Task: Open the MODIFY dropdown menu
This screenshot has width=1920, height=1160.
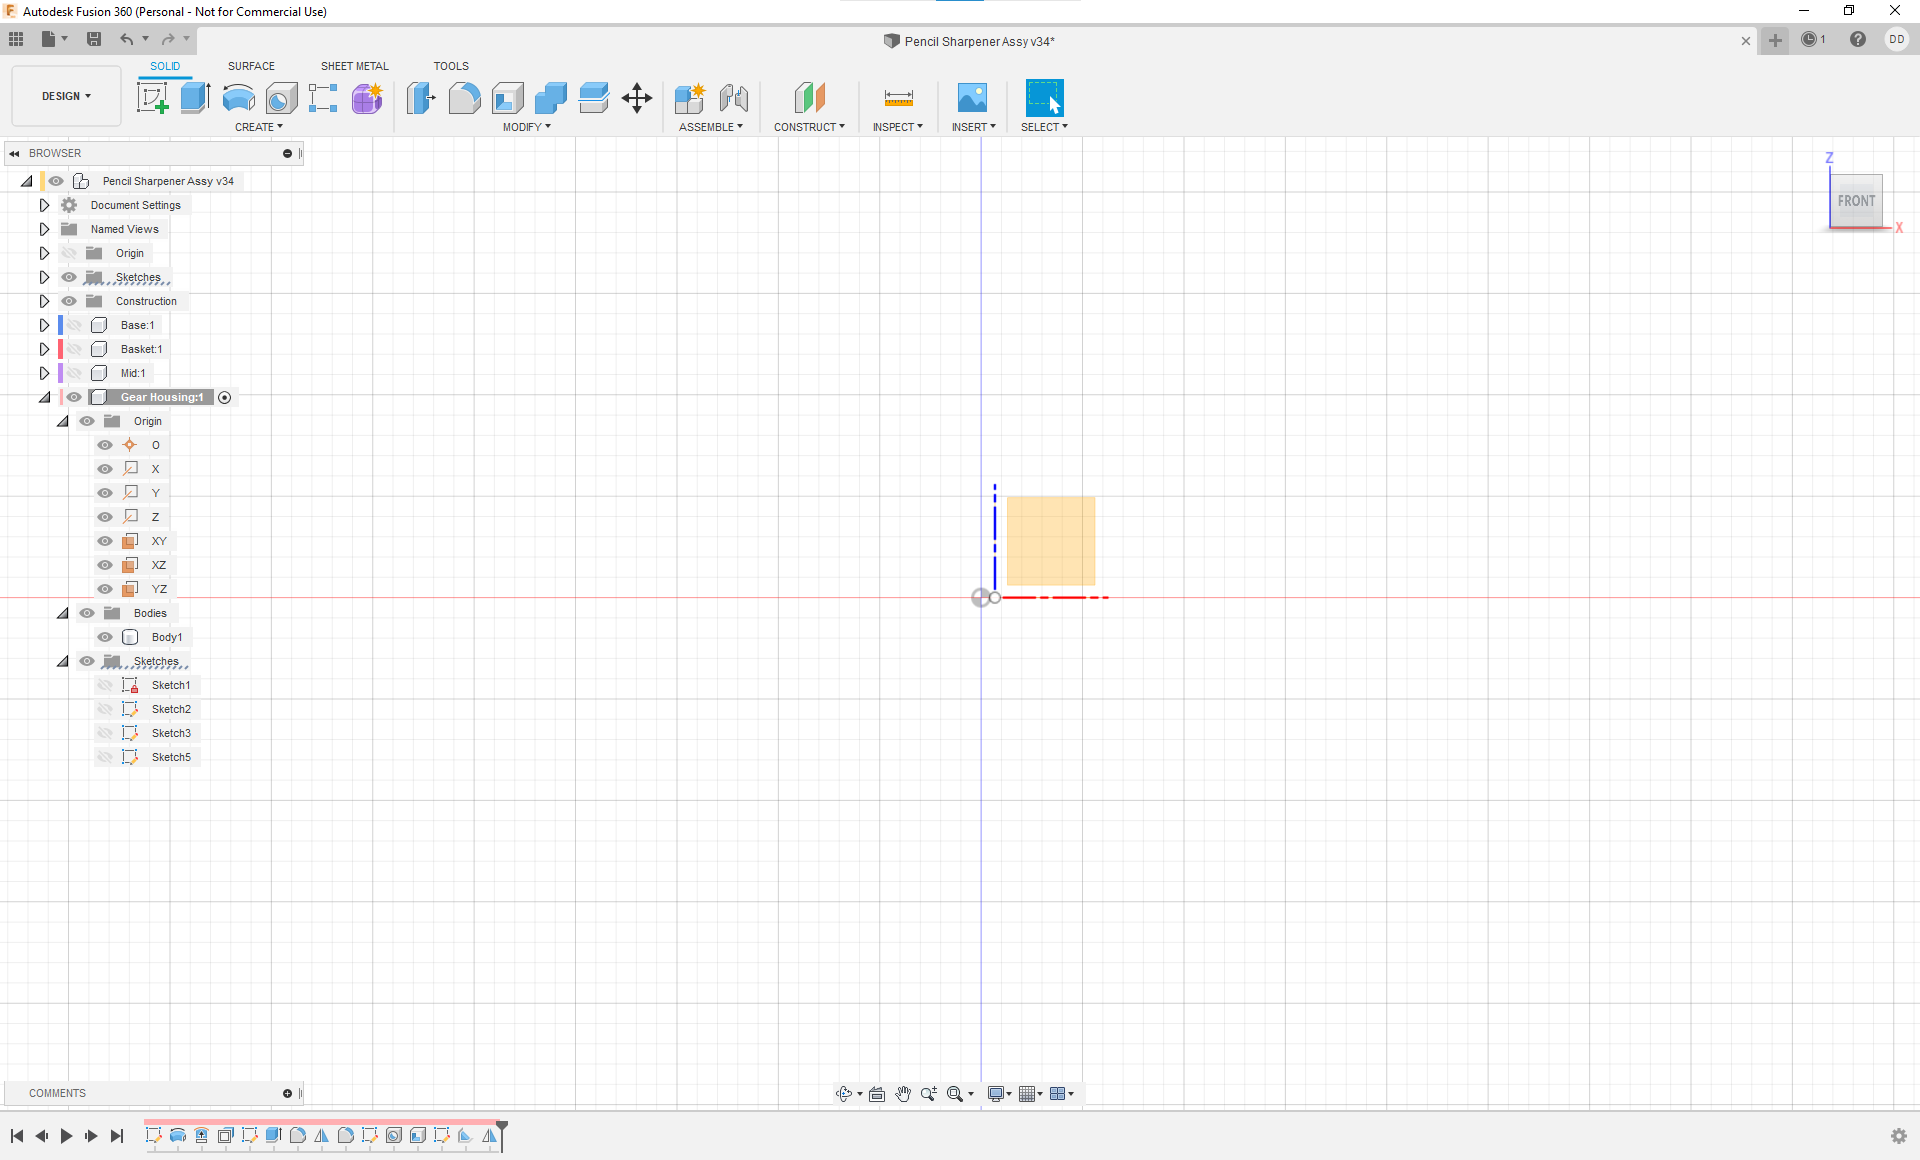Action: (x=526, y=127)
